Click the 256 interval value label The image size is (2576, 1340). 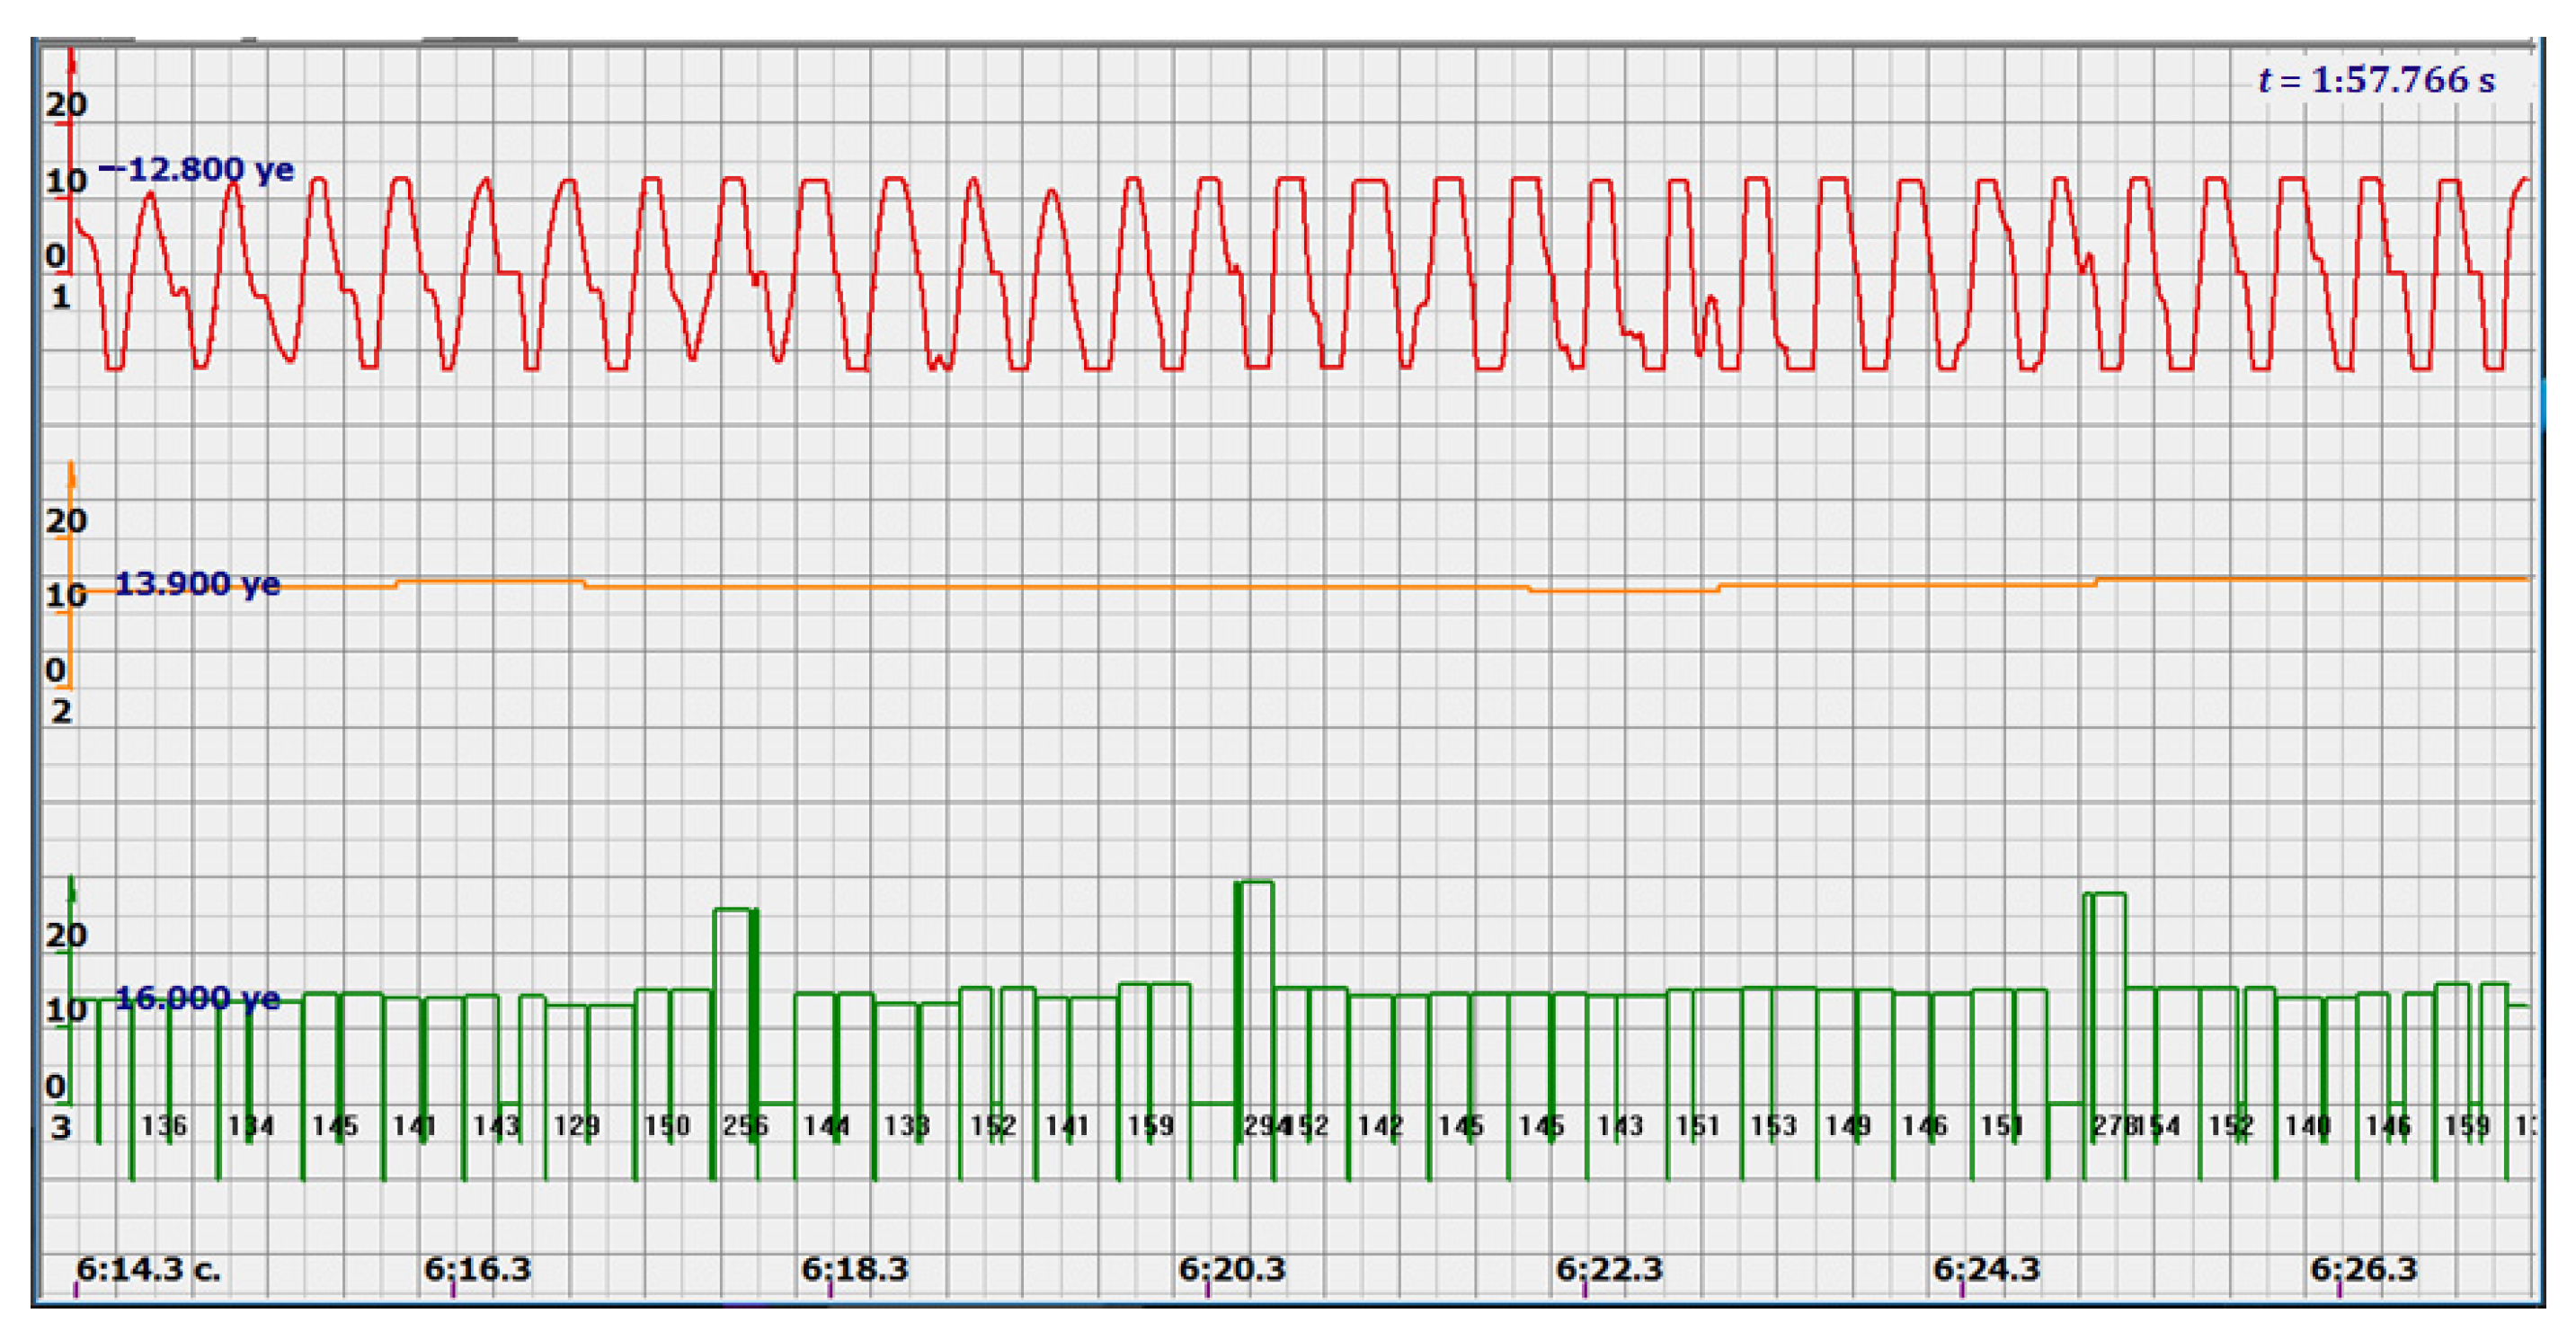[x=745, y=1126]
